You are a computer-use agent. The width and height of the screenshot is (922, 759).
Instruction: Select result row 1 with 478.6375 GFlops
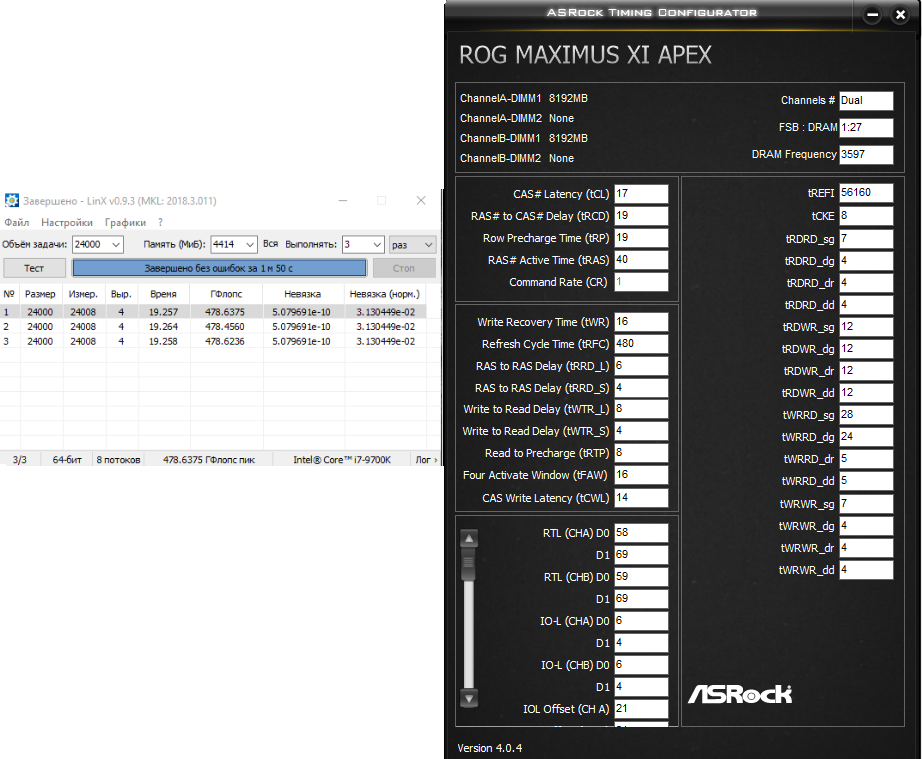pos(213,312)
